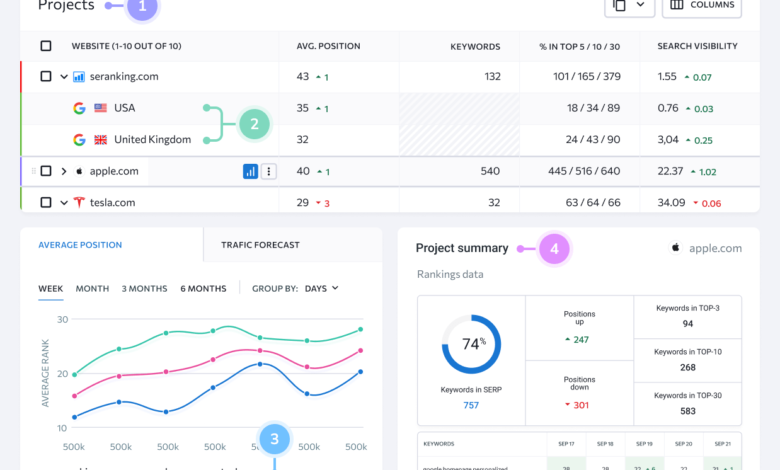Click tesla.com avg. position 29

(x=302, y=202)
